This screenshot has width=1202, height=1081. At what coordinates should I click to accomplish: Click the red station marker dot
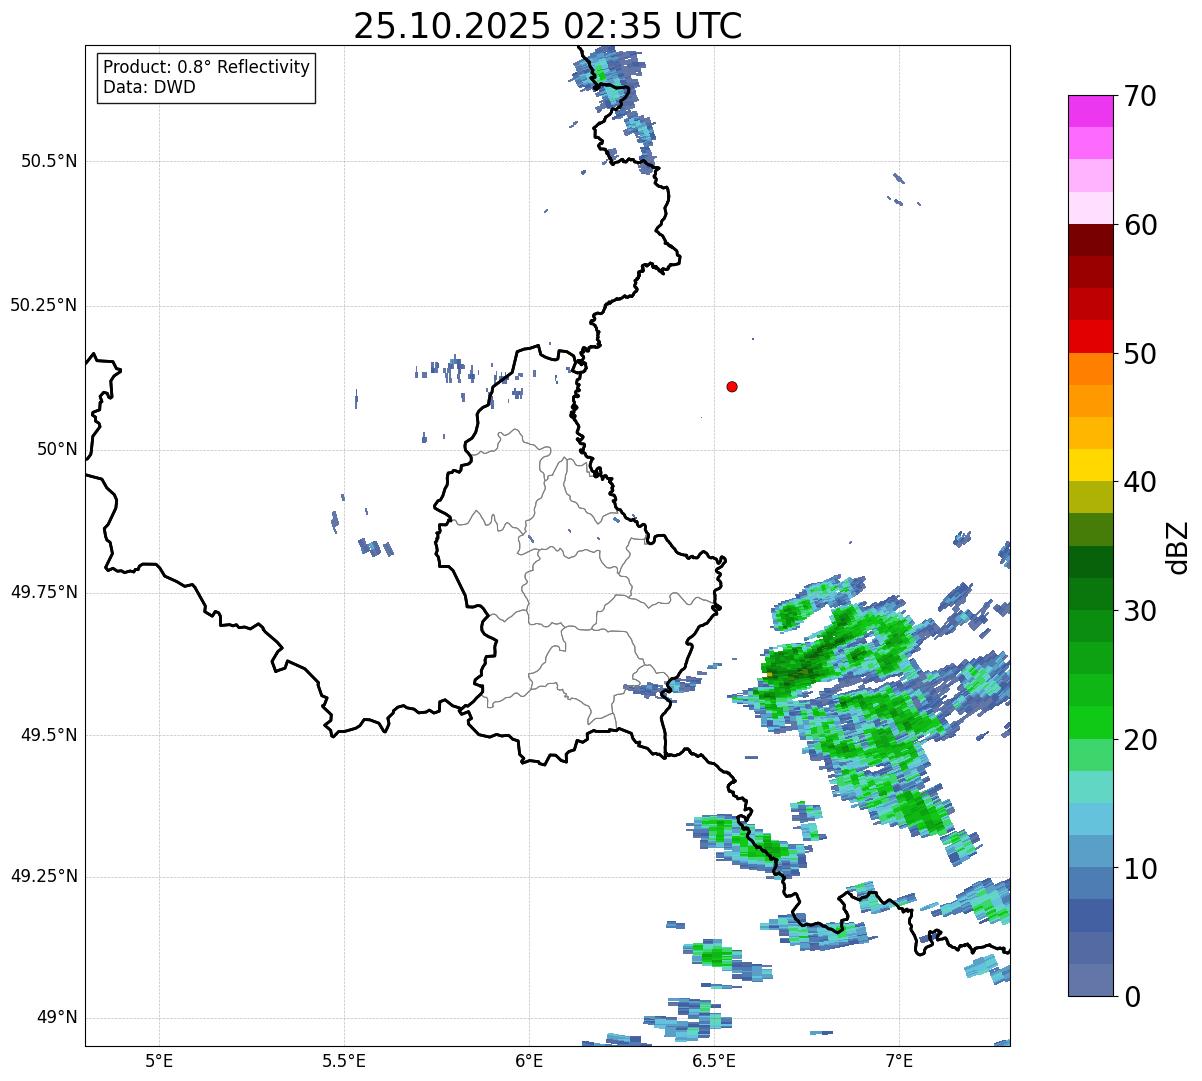pyautogui.click(x=732, y=386)
